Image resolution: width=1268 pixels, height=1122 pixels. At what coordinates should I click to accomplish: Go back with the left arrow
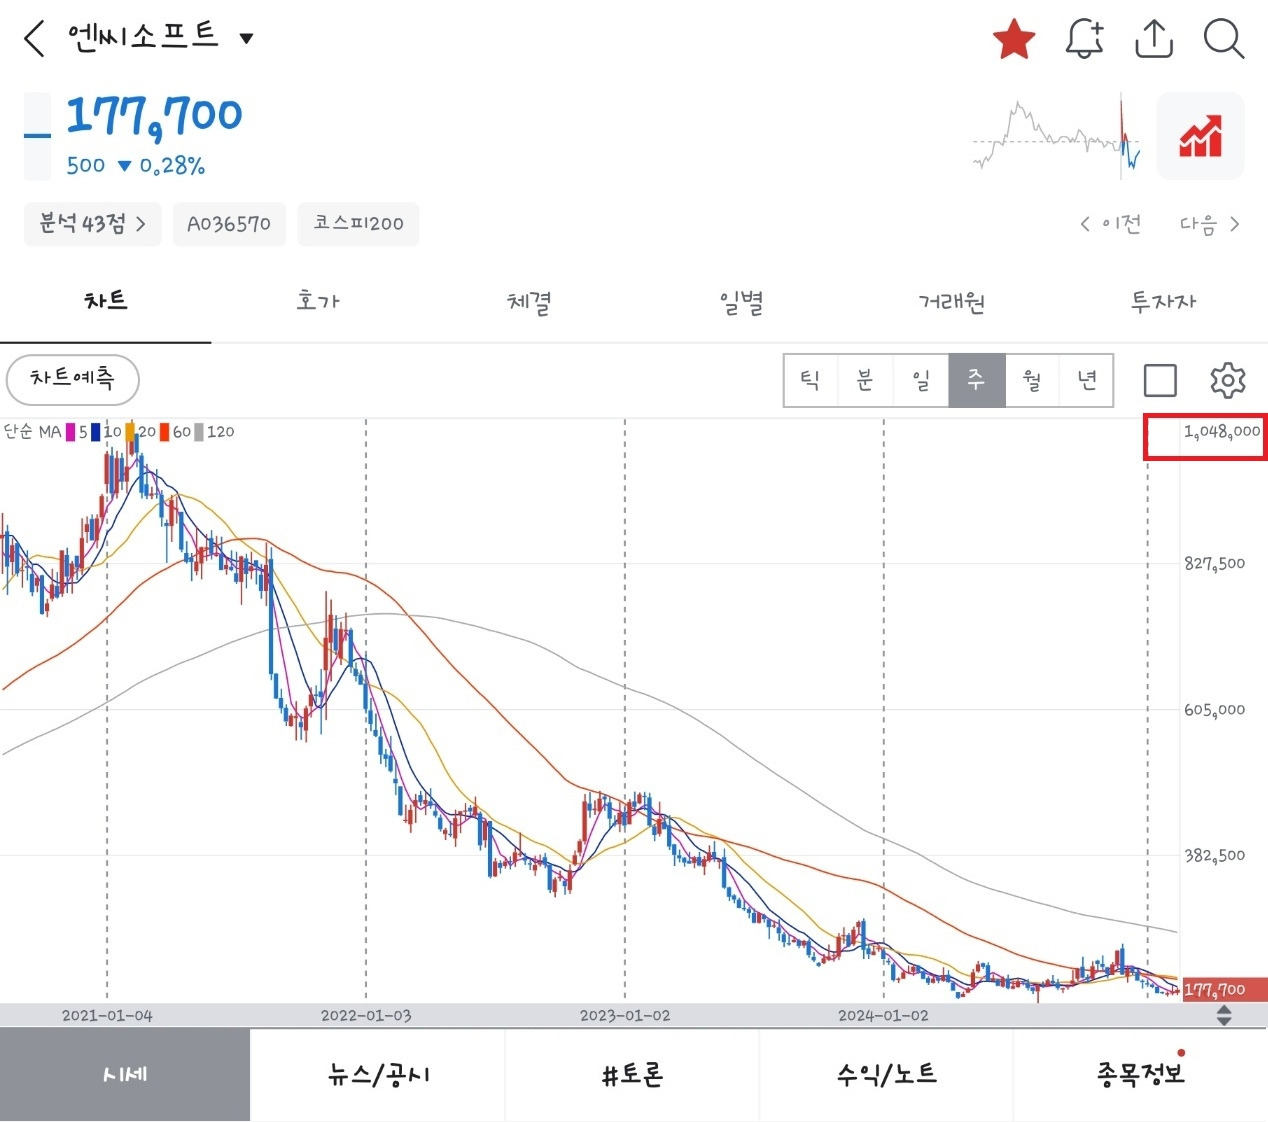click(x=34, y=39)
